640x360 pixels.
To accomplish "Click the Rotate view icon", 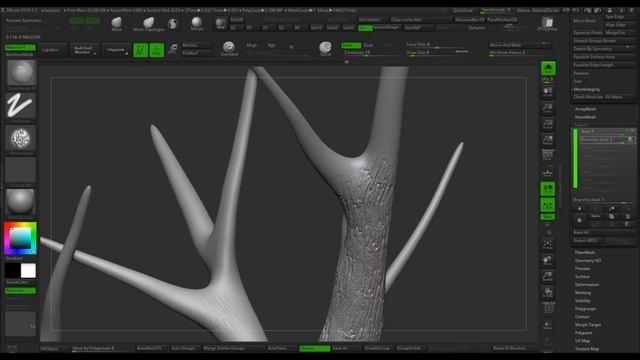I will click(x=548, y=292).
